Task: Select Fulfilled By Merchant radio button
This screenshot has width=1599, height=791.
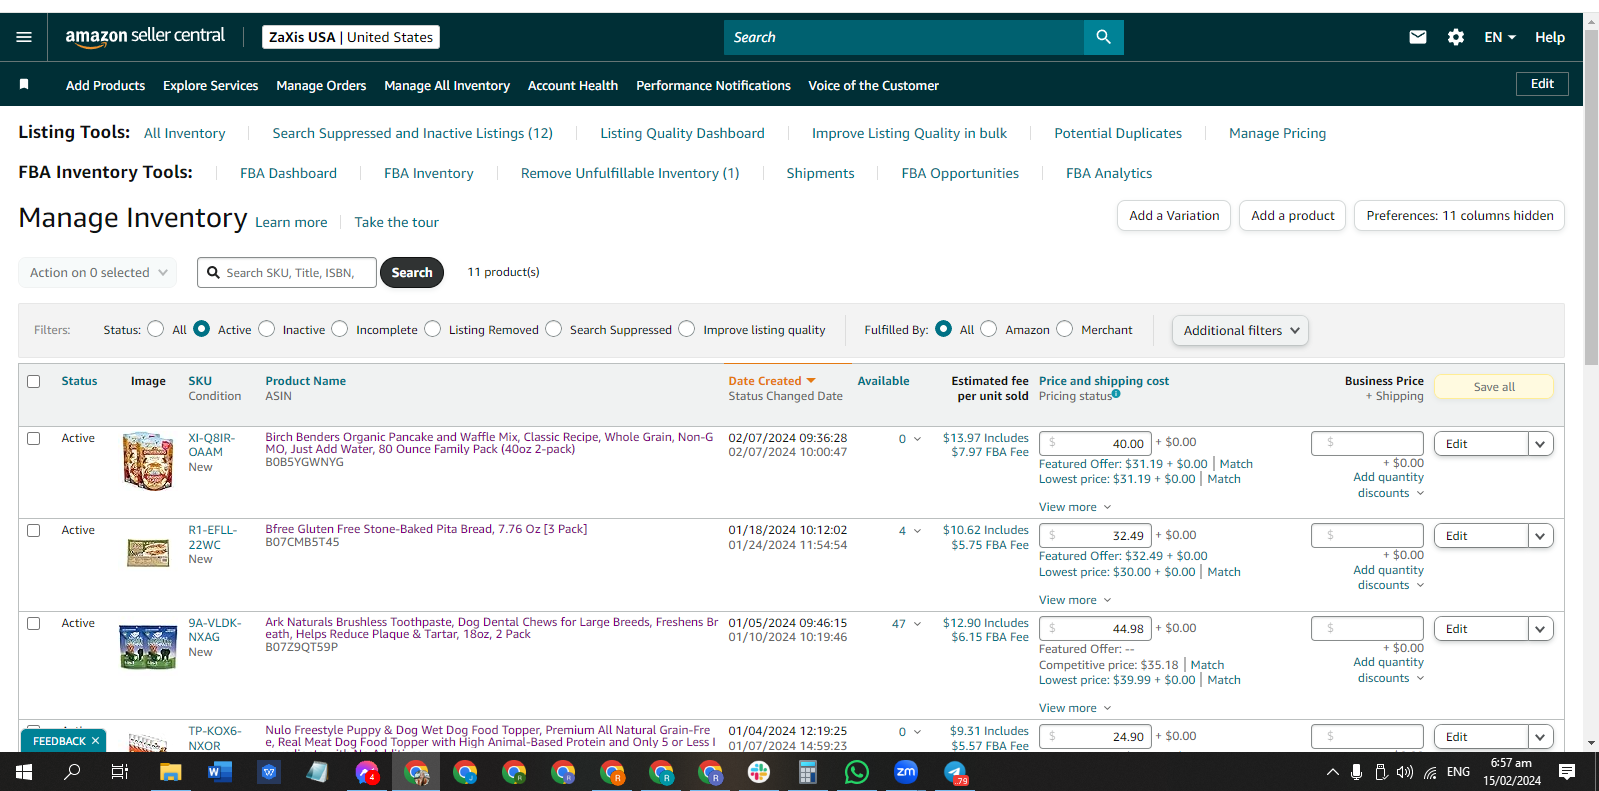Action: [1065, 329]
